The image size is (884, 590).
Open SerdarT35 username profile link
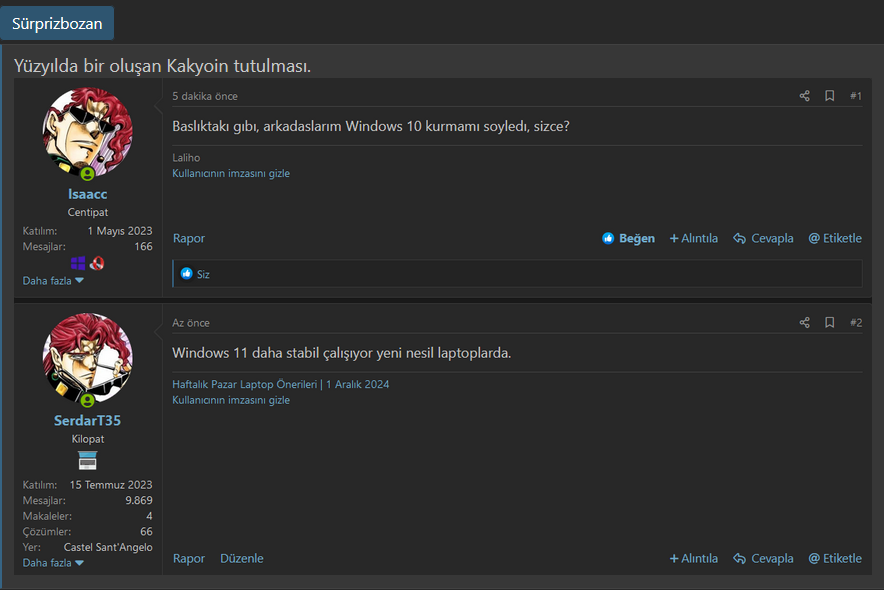click(87, 421)
